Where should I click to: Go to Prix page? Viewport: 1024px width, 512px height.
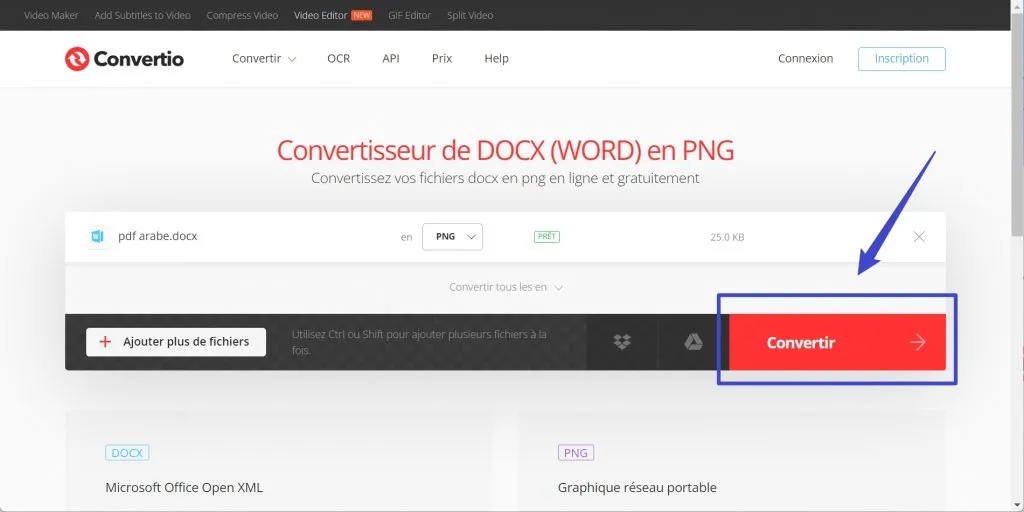tap(441, 59)
